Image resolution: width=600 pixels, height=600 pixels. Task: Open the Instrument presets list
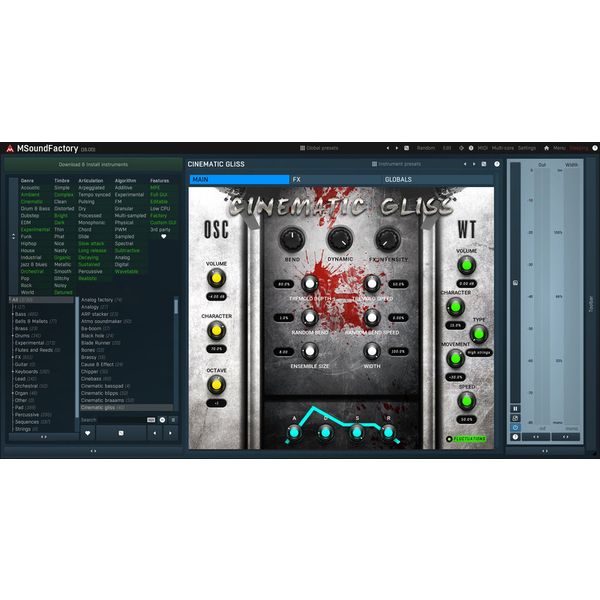point(396,164)
